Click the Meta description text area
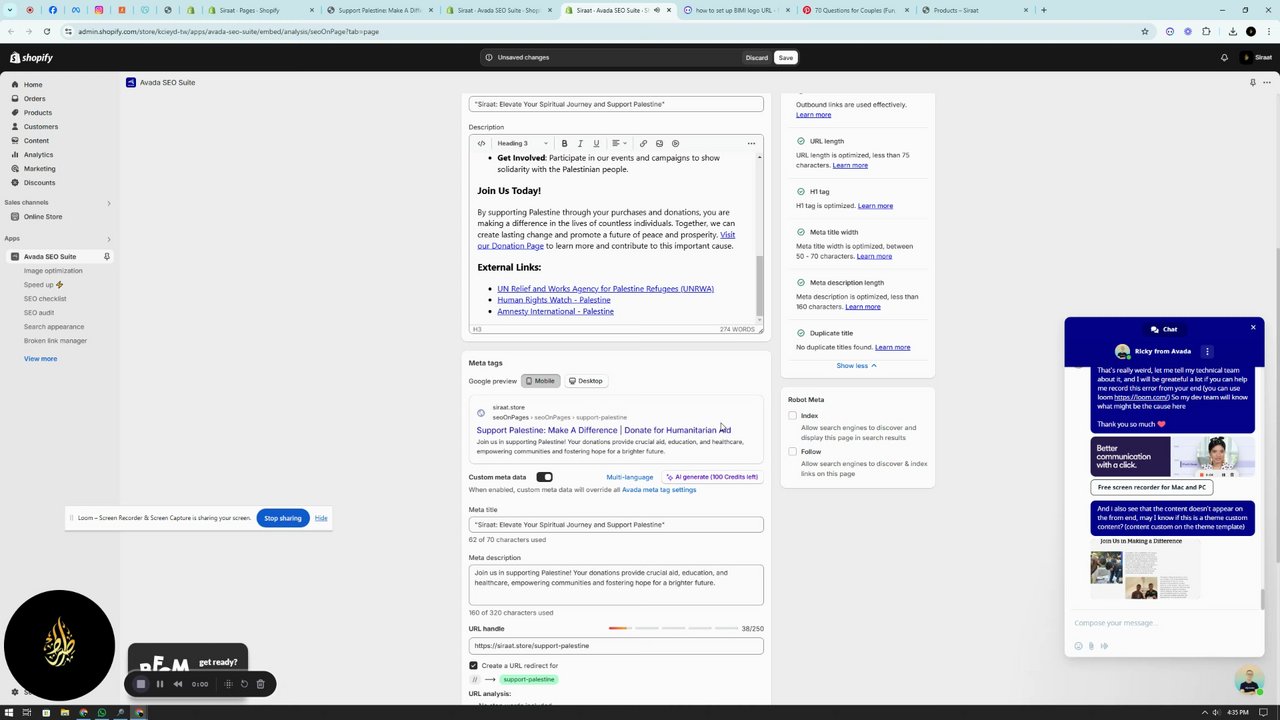Viewport: 1280px width, 720px height. (x=616, y=585)
